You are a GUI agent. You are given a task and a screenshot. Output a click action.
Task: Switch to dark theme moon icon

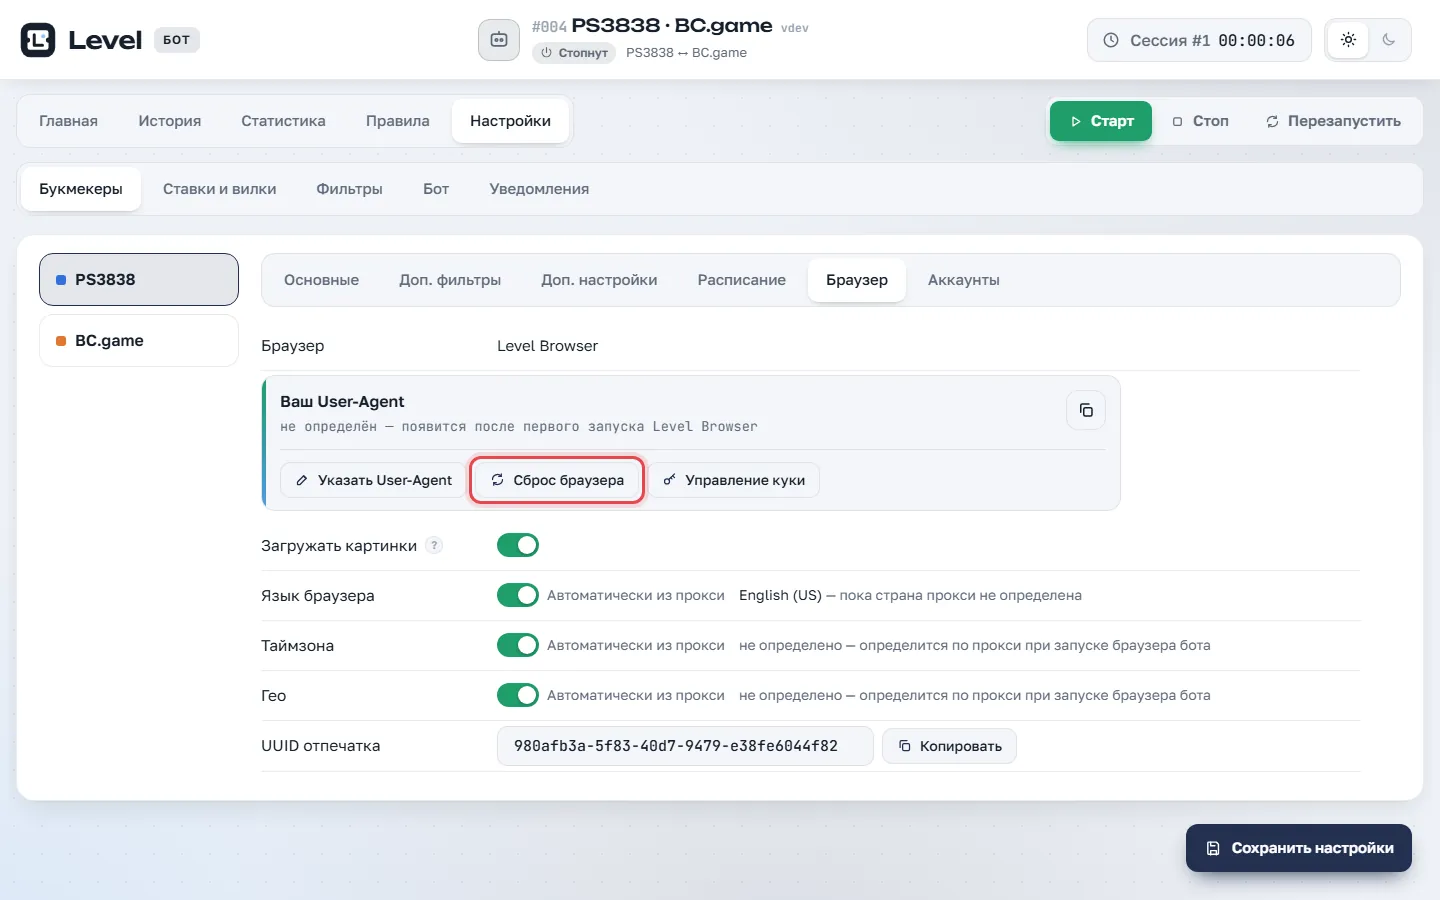click(1388, 40)
